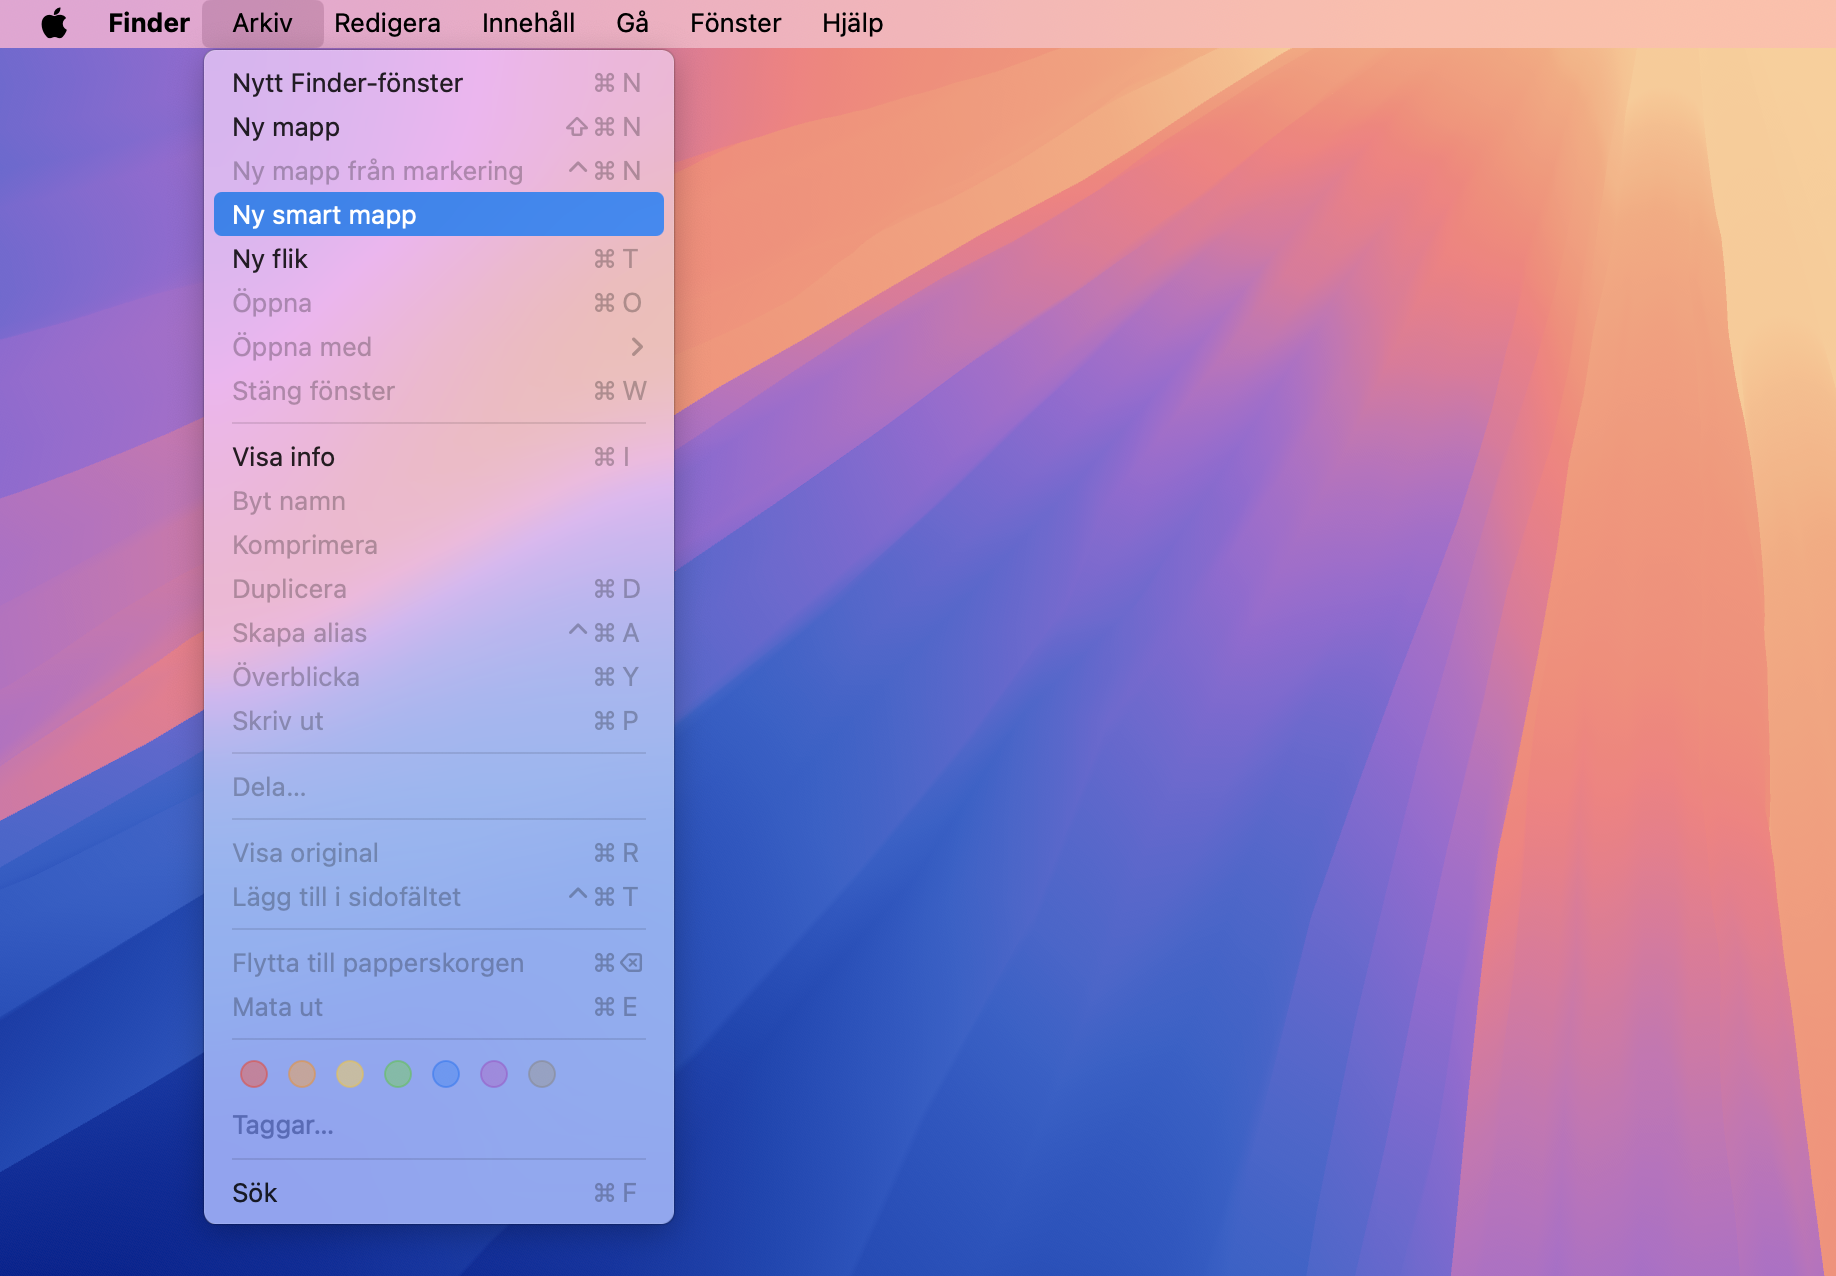Viewport: 1836px width, 1276px height.
Task: Click Mata ut
Action: pos(439,1007)
